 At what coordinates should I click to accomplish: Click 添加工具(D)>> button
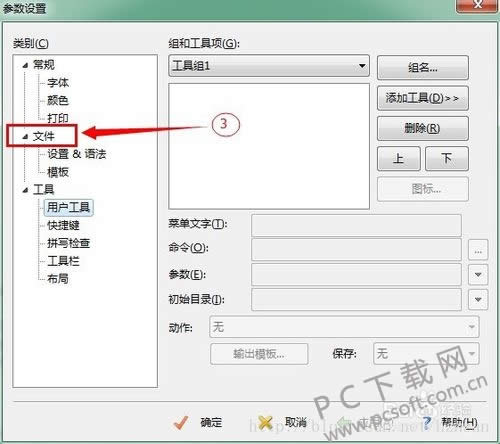(423, 98)
